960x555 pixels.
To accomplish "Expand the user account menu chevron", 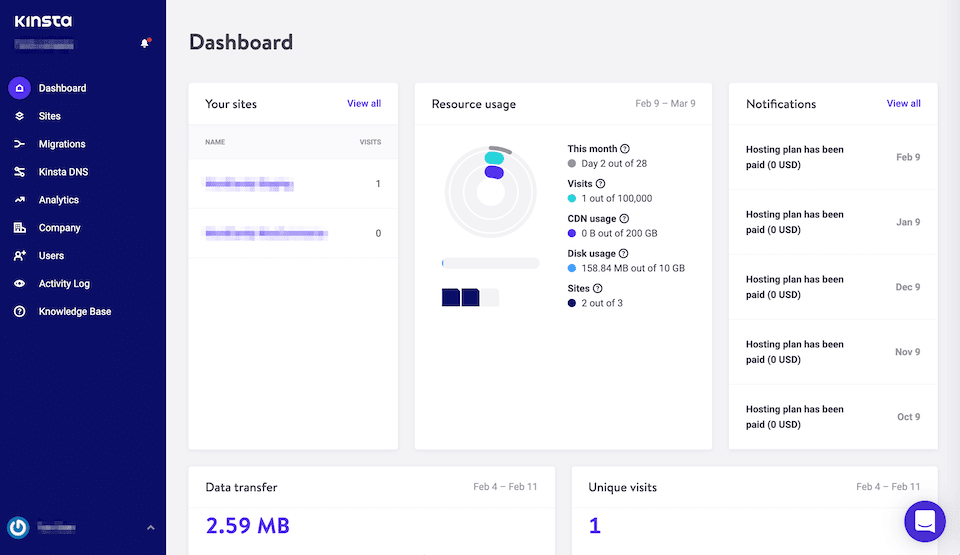I will tap(151, 527).
